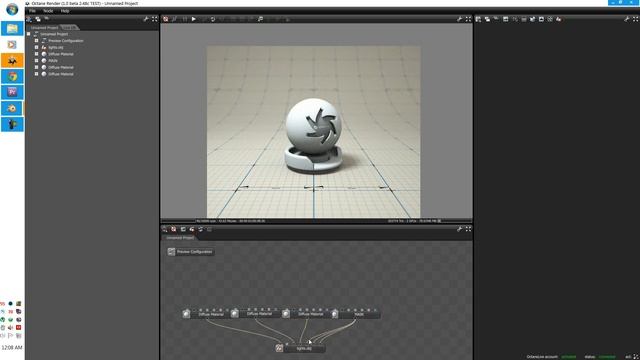Pause the render in the viewport toolbar
Screen dimensions: 640x360
tap(184, 19)
